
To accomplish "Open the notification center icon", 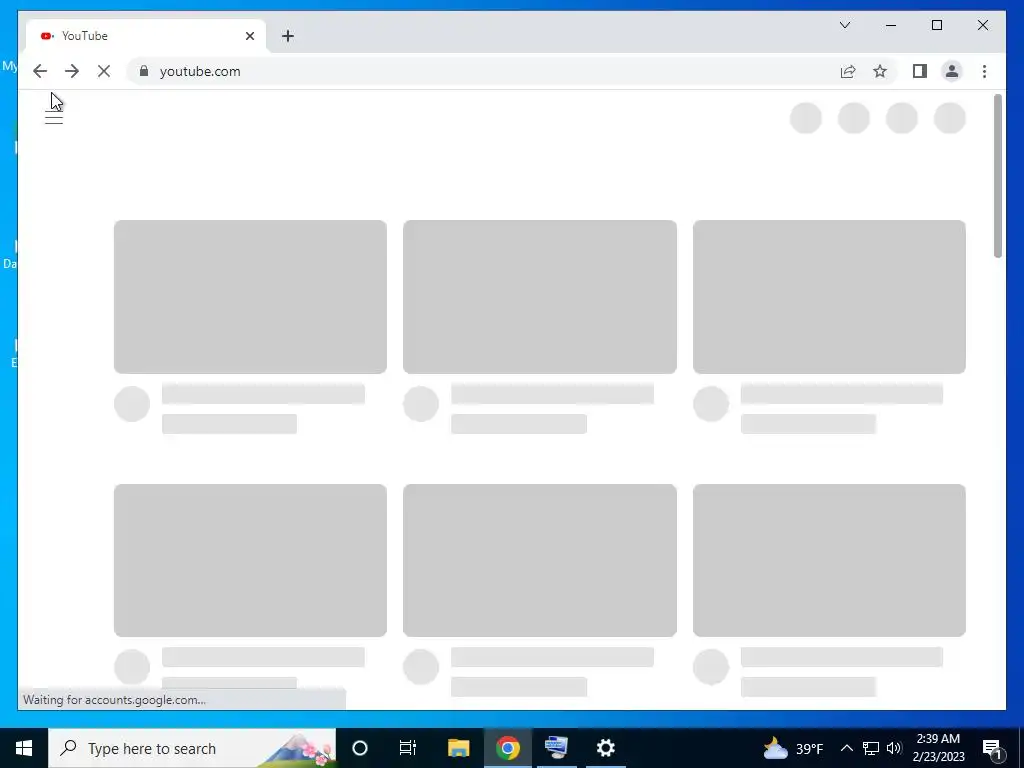I will coord(993,748).
